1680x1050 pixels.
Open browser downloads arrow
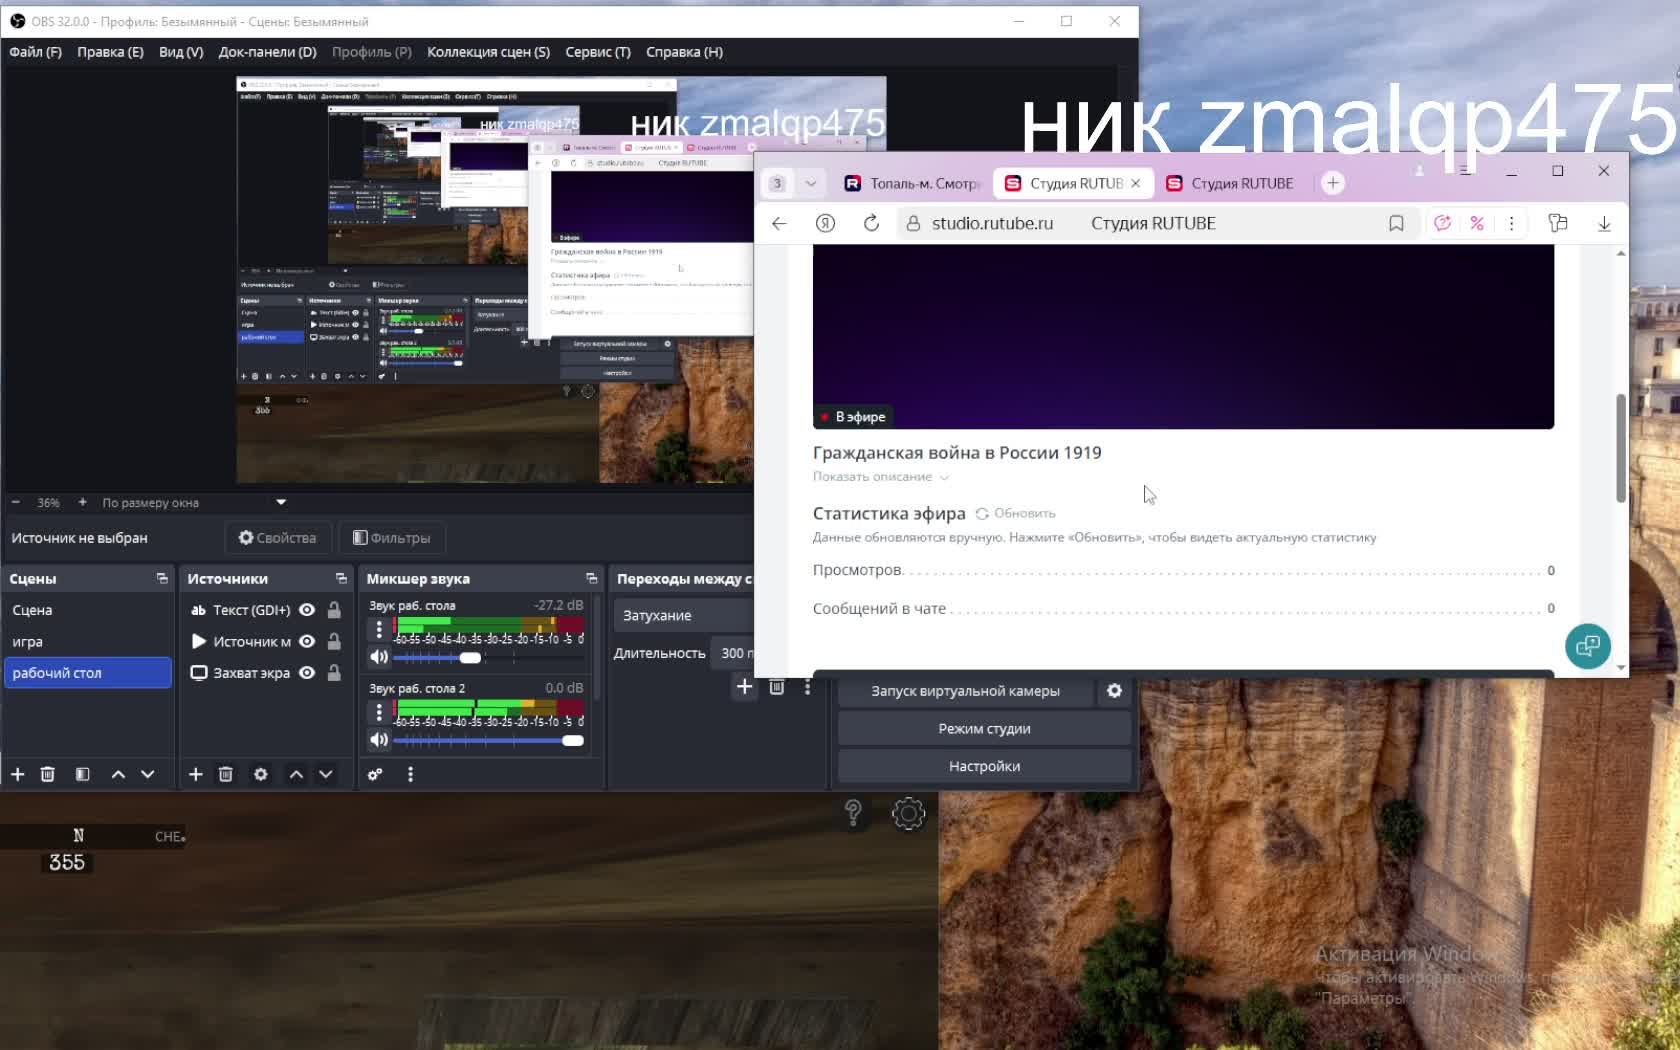1604,223
